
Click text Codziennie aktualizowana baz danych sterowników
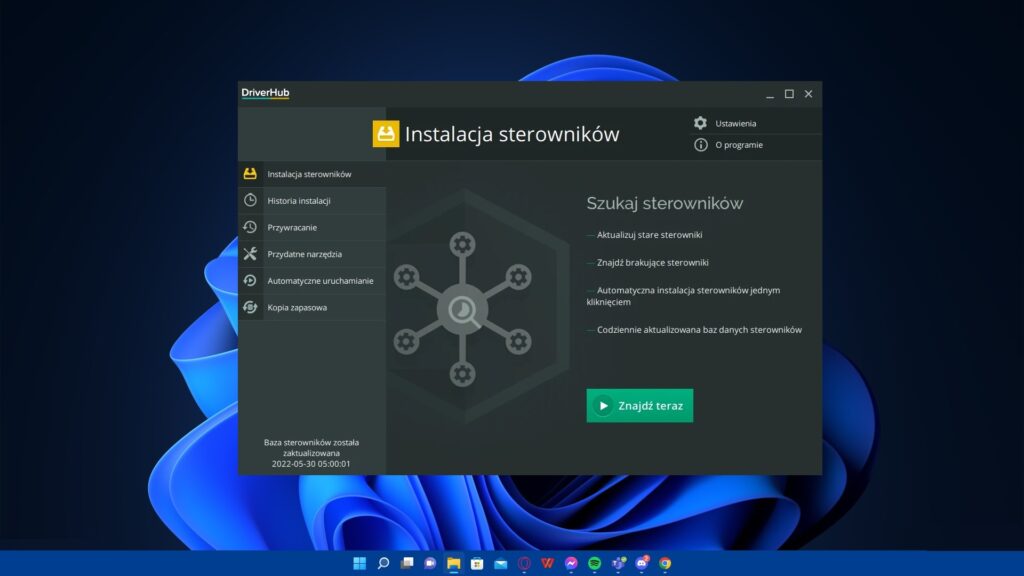point(699,330)
